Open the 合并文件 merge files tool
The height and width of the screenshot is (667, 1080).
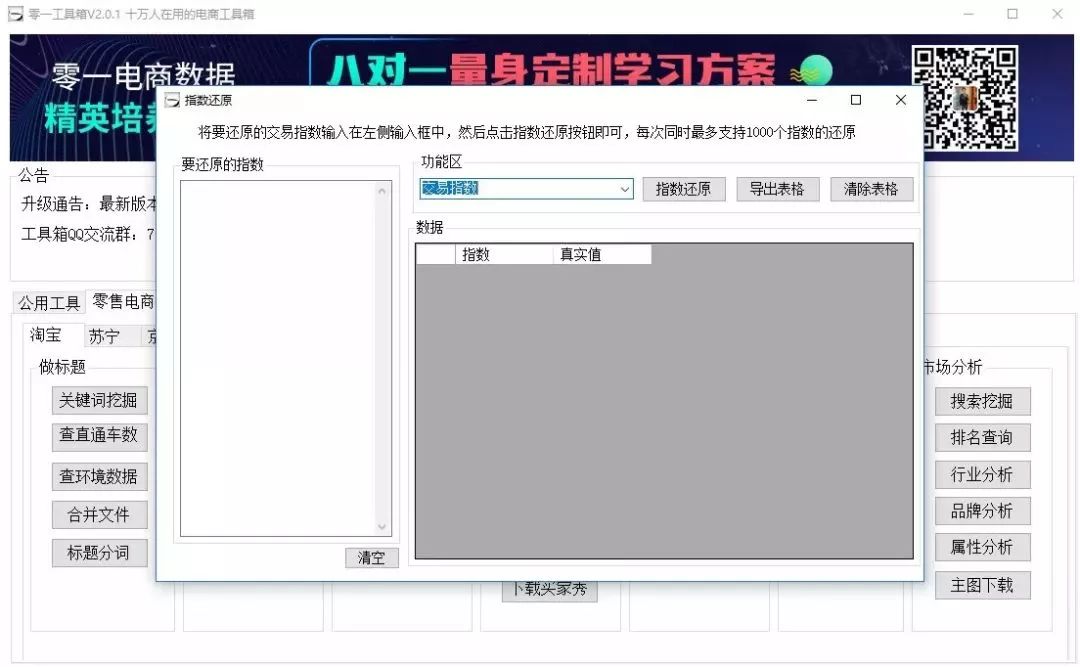(99, 514)
